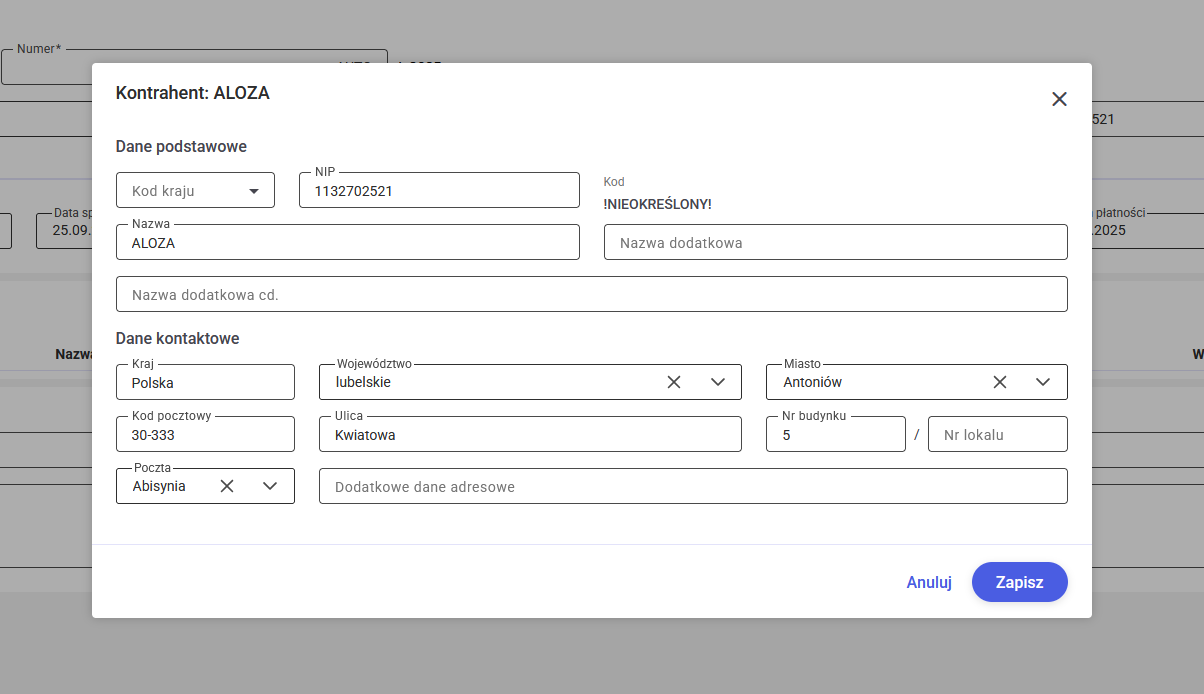1204x694 pixels.
Task: Open the Kod kraju dropdown
Action: [x=196, y=190]
